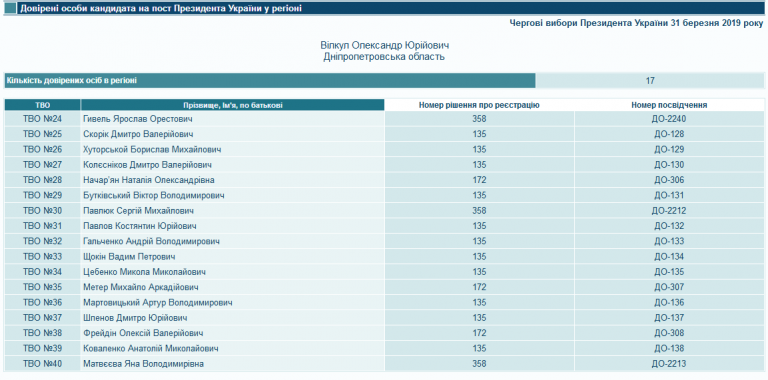Select Матвєєва Яна Володимирівна row name
This screenshot has width=768, height=380.
click(x=144, y=364)
